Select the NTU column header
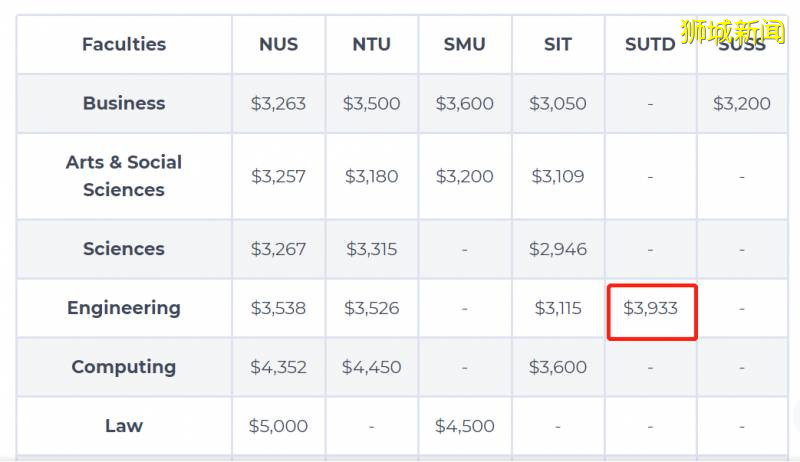 (x=371, y=44)
